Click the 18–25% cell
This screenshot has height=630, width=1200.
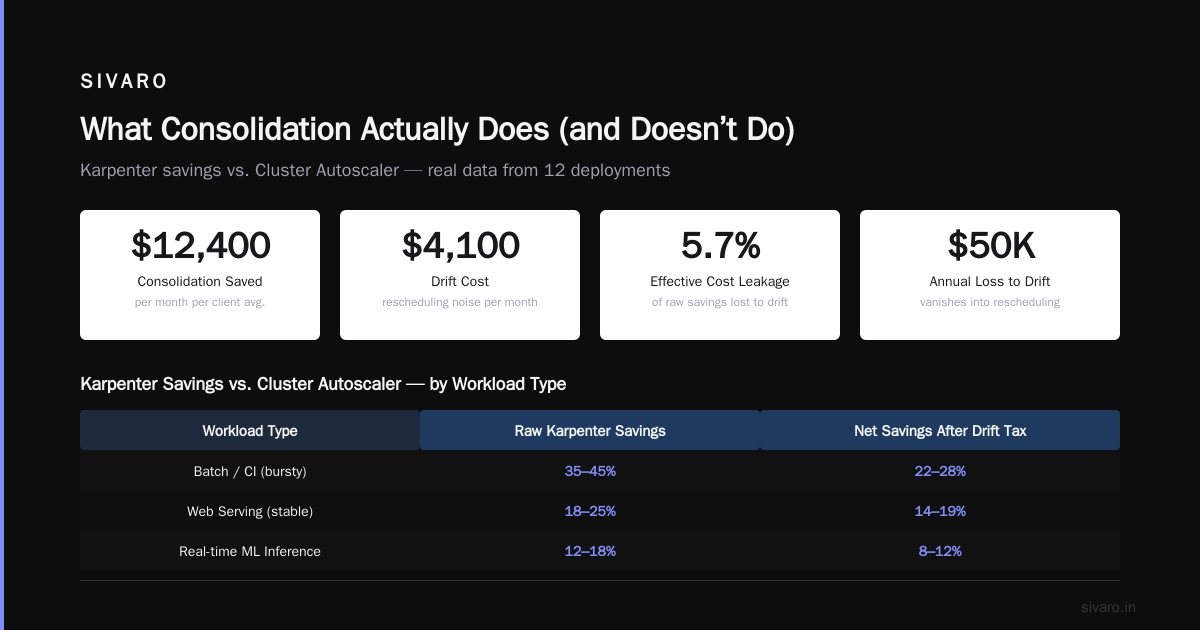[x=590, y=511]
